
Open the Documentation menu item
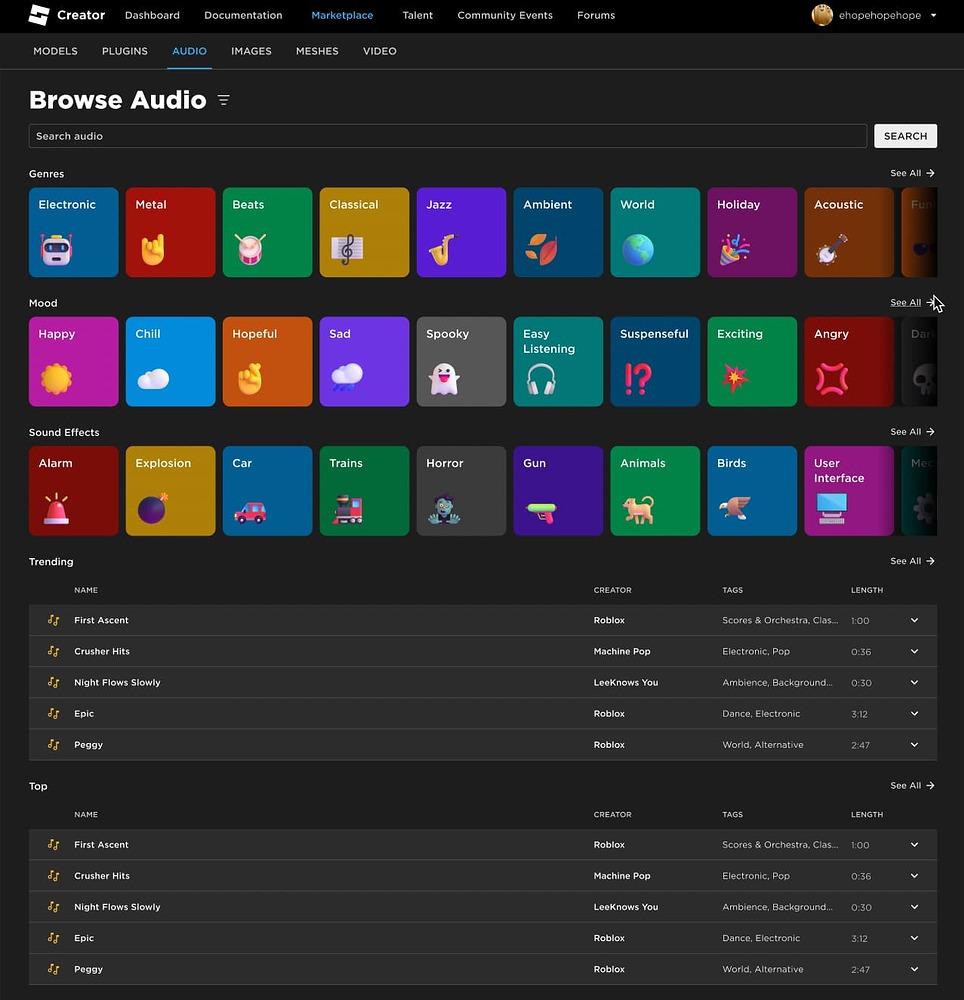243,15
